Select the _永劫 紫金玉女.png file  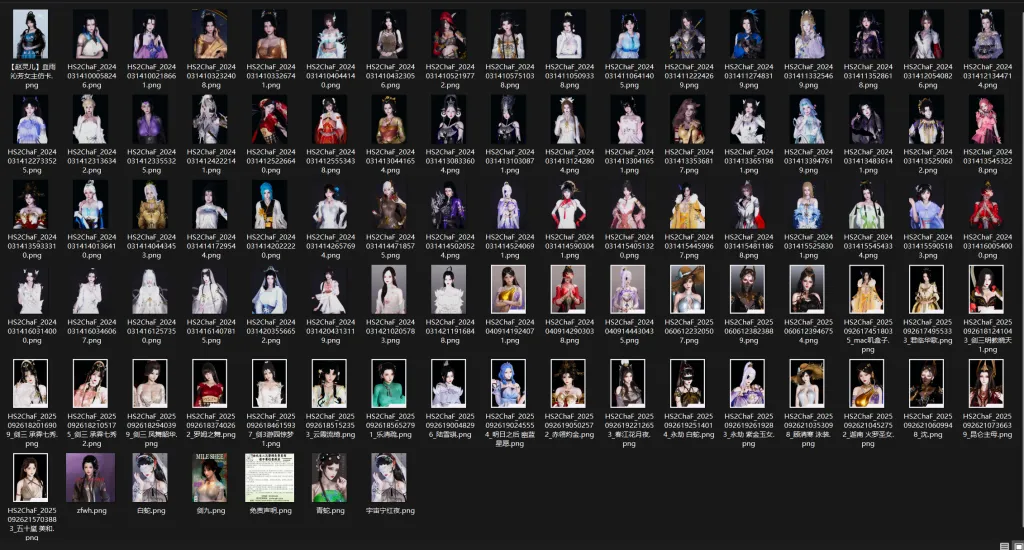(x=748, y=383)
